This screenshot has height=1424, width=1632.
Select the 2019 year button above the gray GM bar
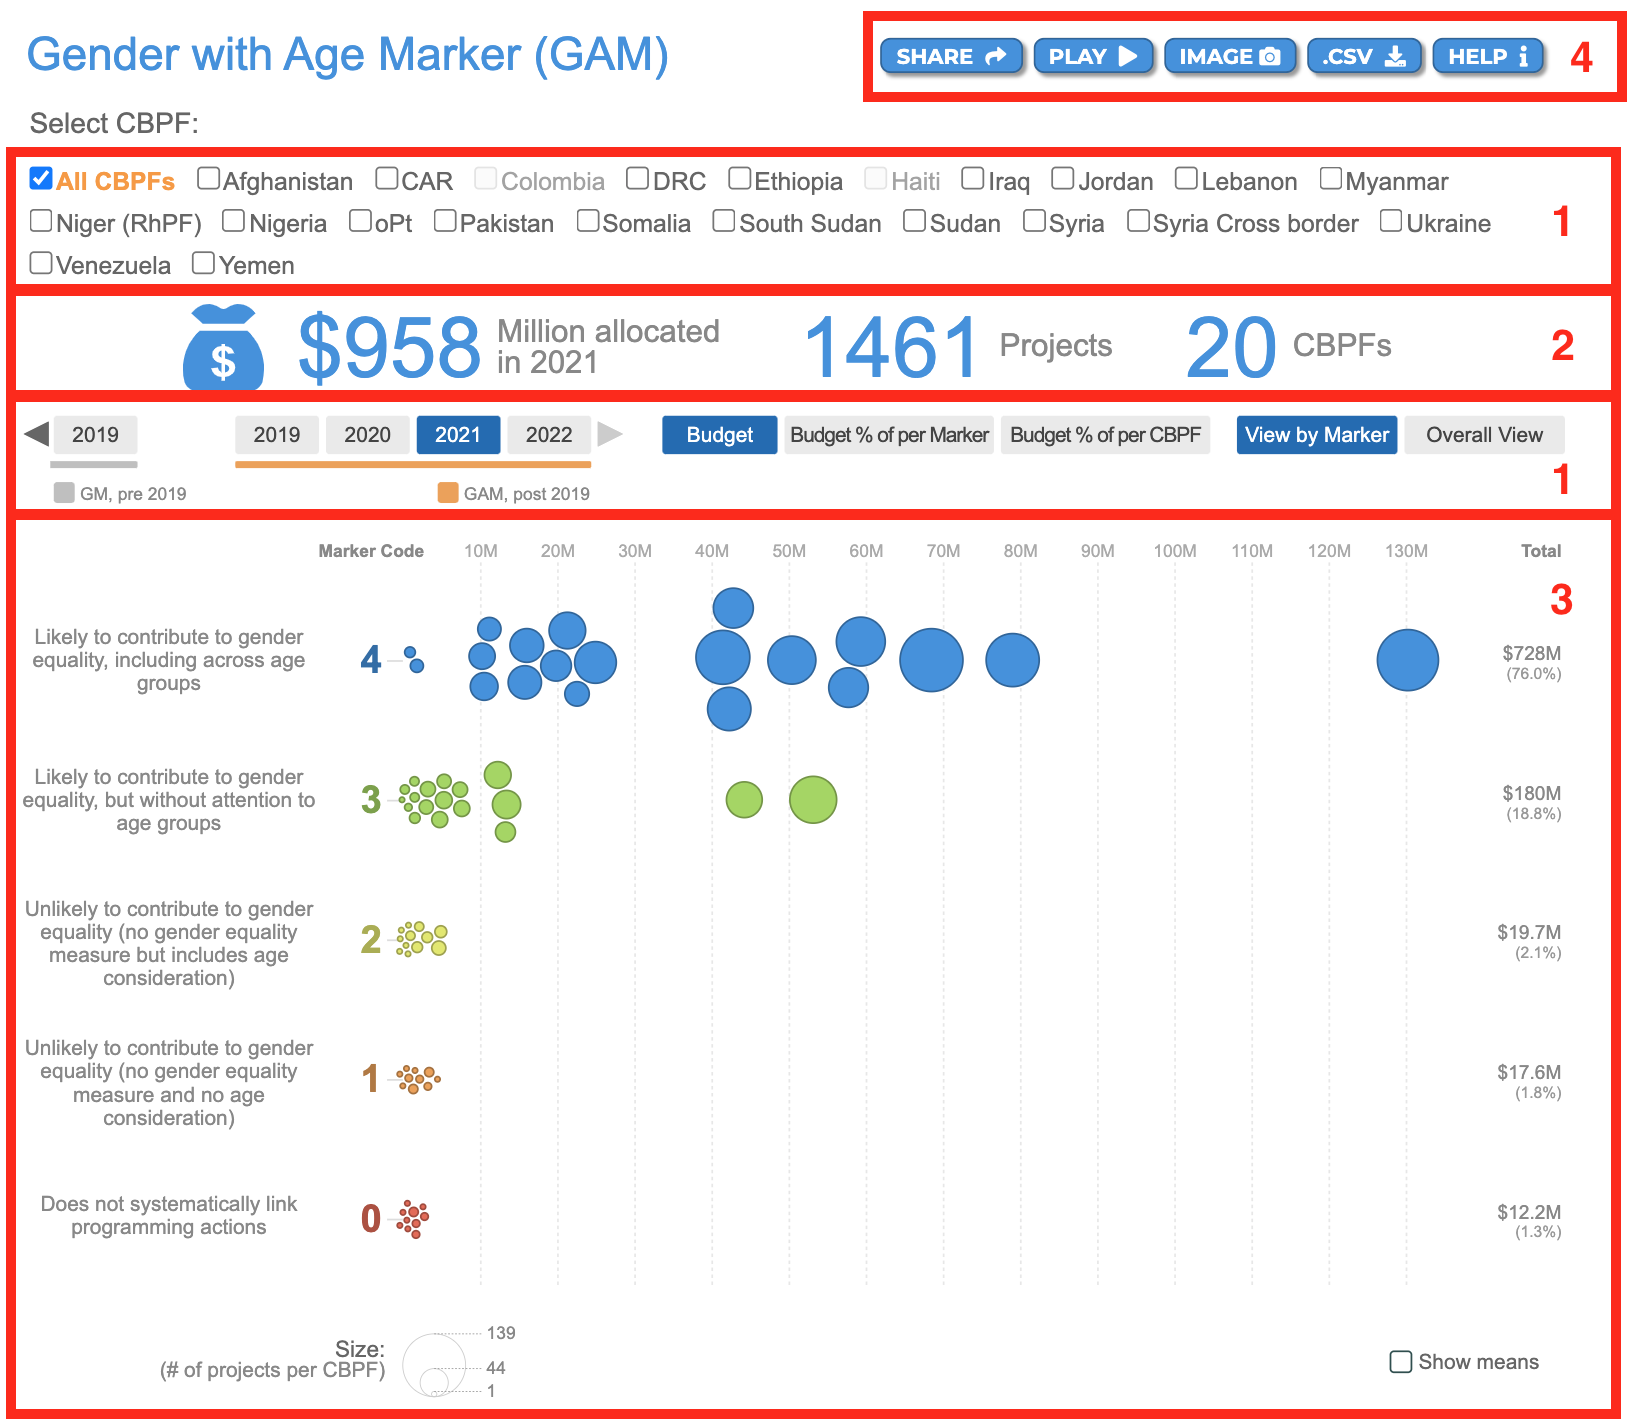95,435
